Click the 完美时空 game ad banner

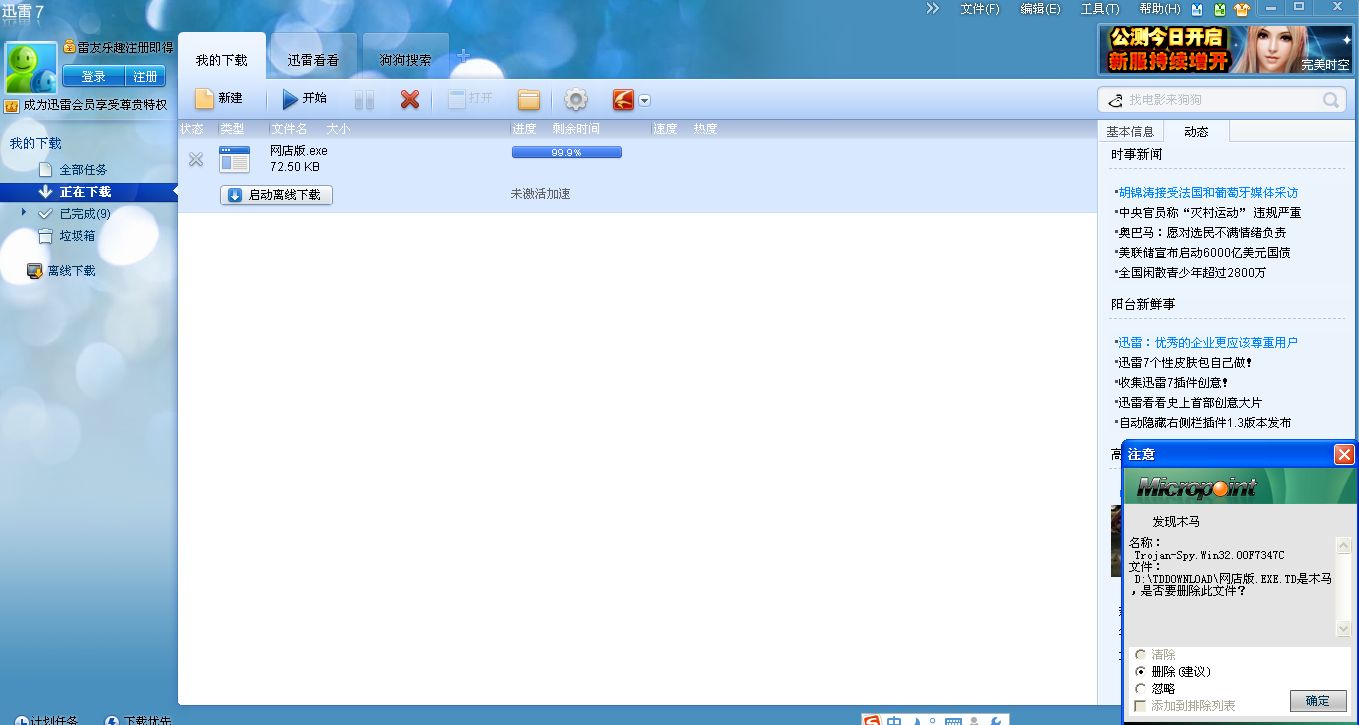1226,49
